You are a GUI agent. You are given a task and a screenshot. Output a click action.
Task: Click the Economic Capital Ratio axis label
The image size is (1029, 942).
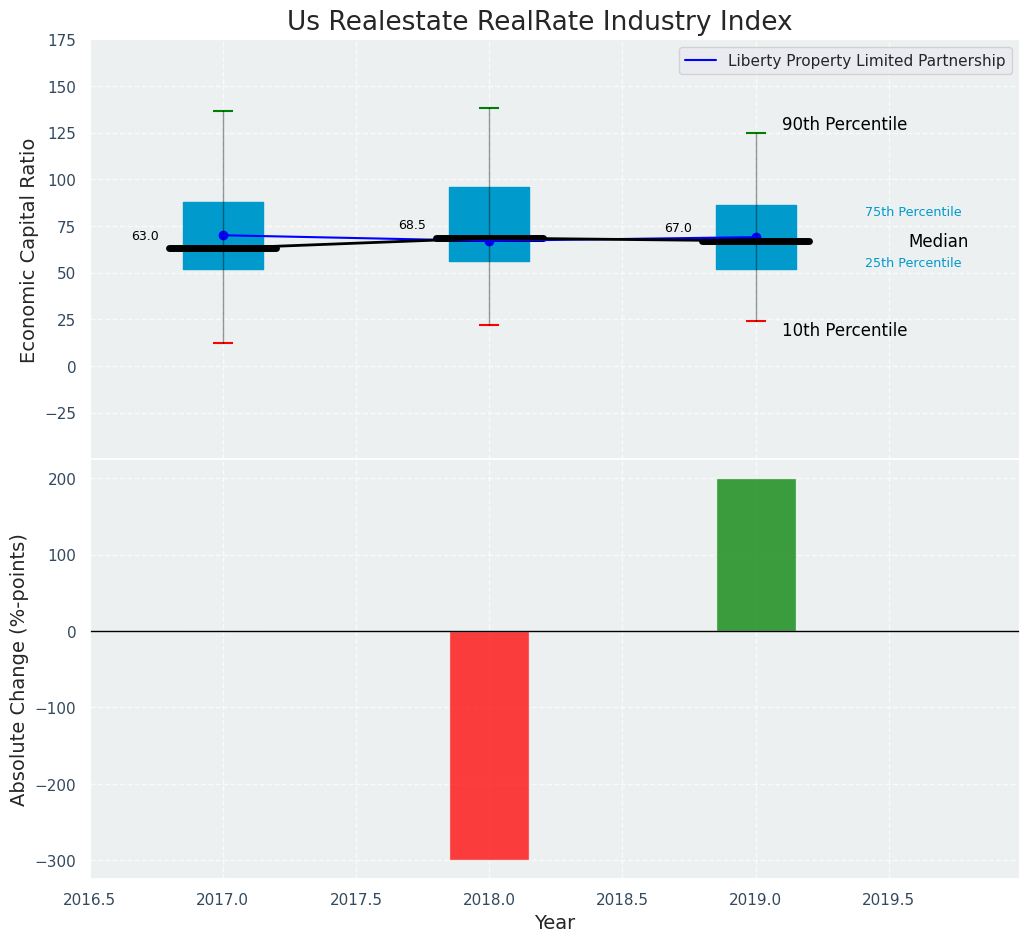tap(28, 250)
